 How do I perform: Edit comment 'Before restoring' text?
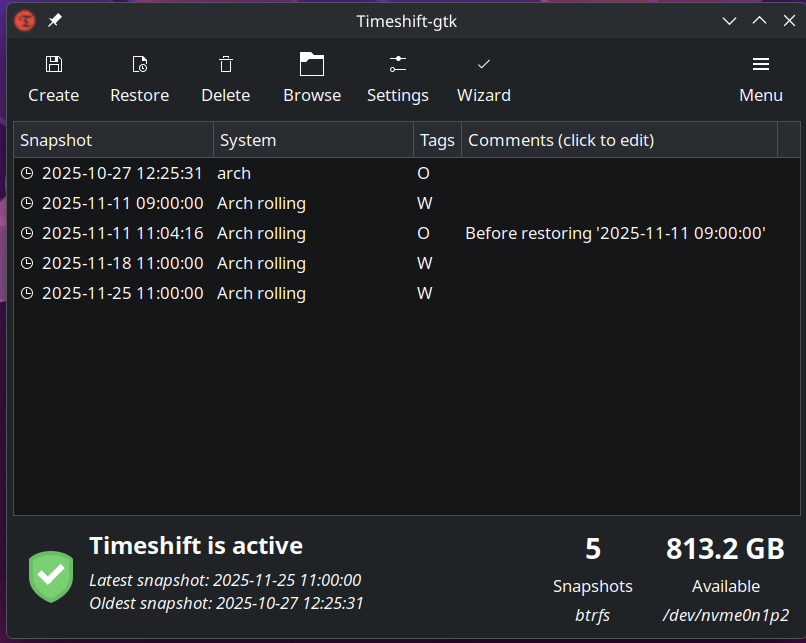615,233
